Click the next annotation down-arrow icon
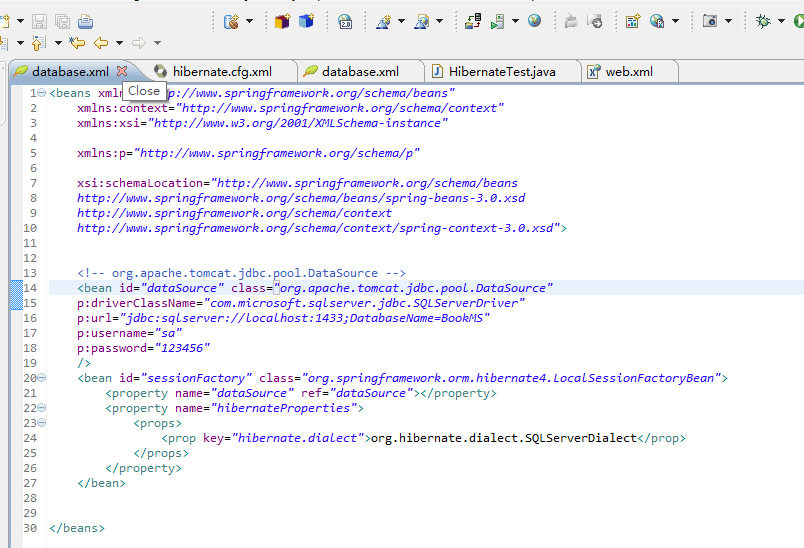Image resolution: width=804 pixels, height=548 pixels. coord(4,43)
